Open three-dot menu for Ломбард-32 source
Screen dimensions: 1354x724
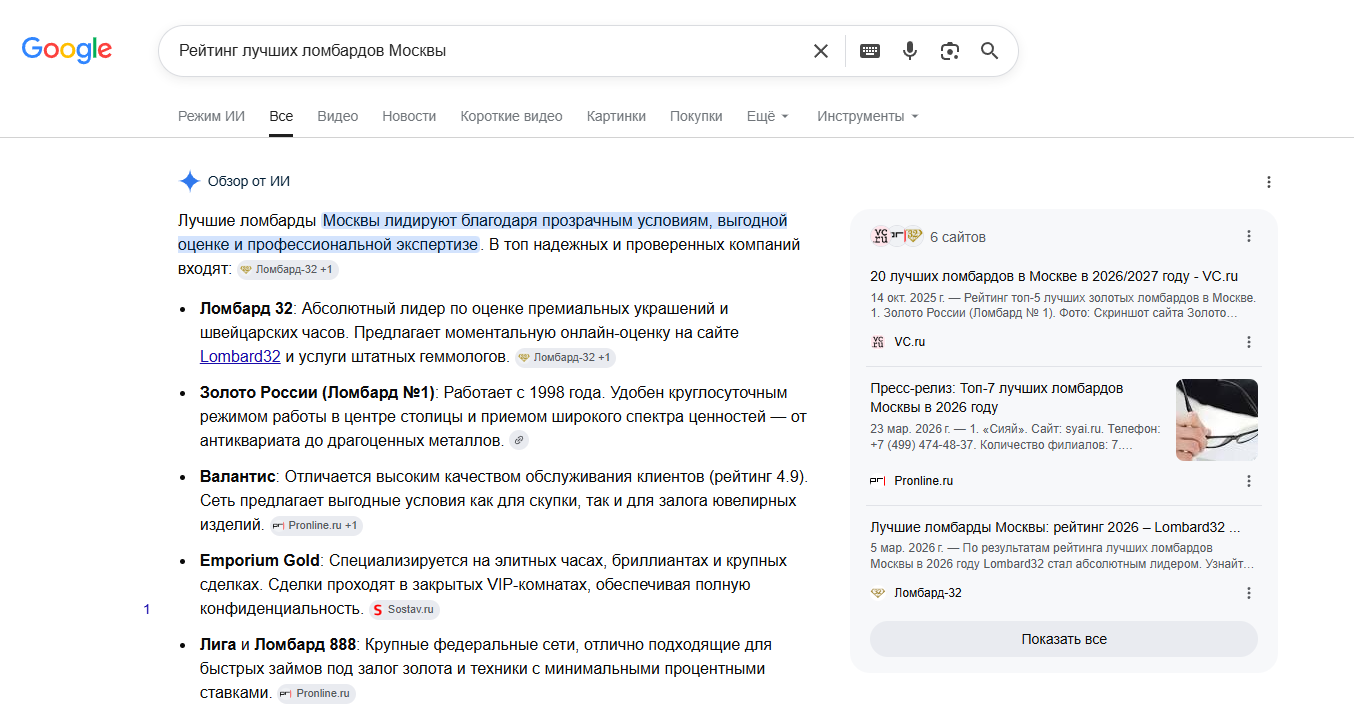[x=1249, y=593]
